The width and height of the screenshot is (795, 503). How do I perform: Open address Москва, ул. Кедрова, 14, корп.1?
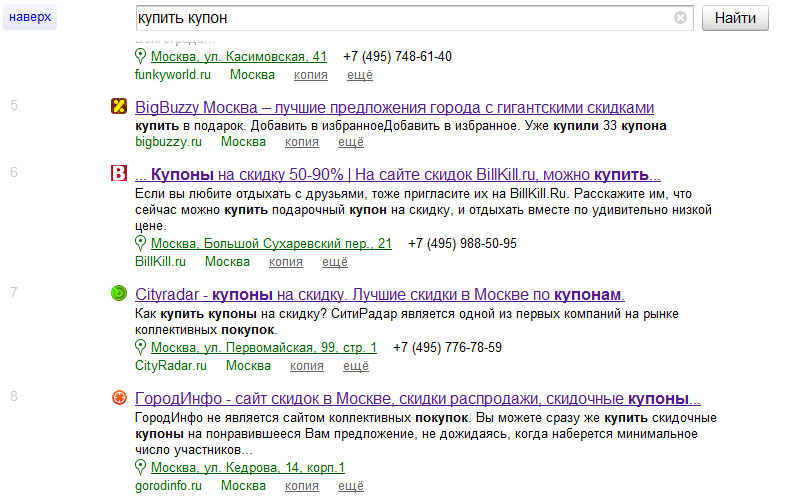248,467
